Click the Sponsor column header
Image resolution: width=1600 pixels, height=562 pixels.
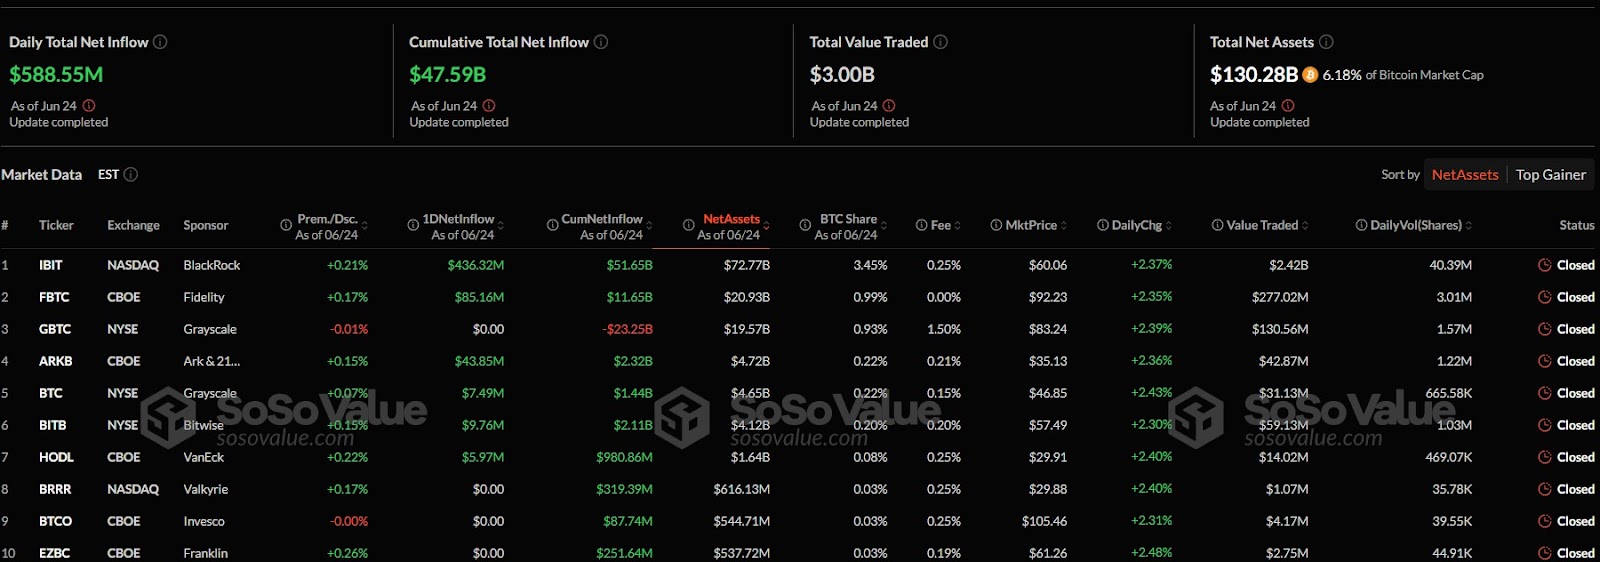click(206, 225)
